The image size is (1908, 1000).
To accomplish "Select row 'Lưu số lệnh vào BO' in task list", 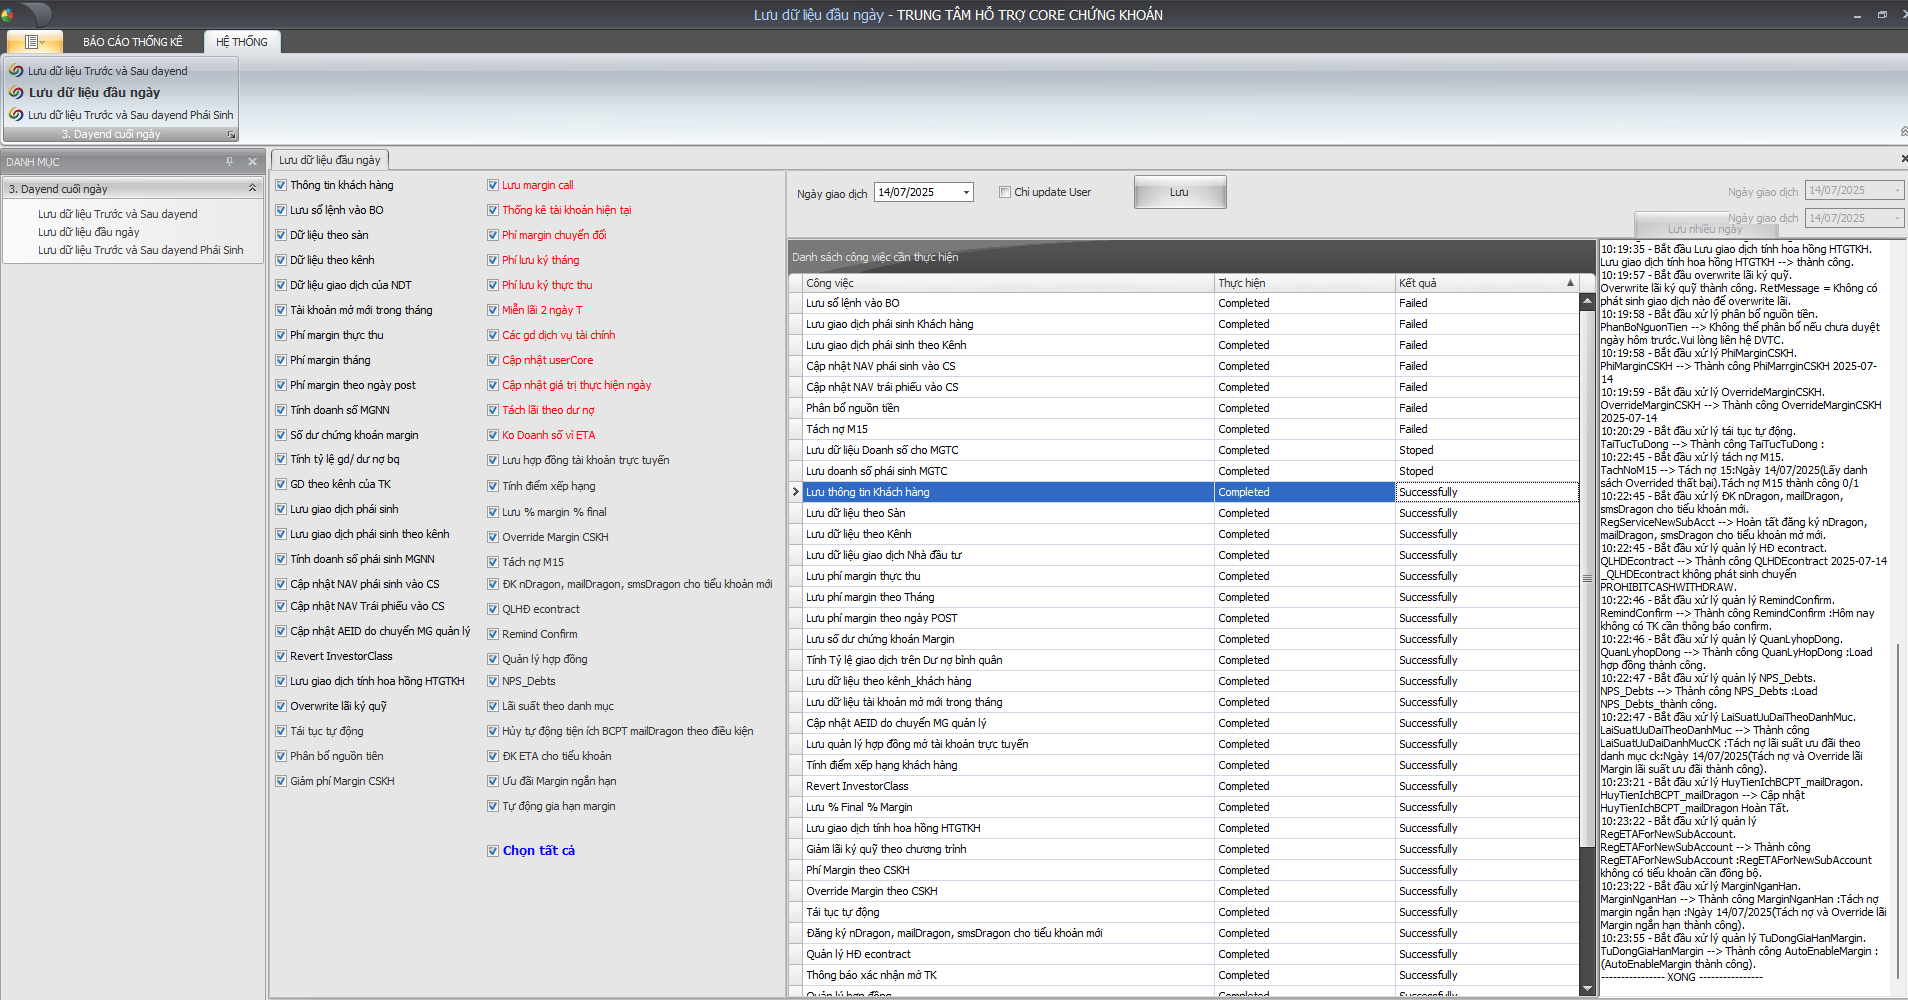I will pos(1185,303).
